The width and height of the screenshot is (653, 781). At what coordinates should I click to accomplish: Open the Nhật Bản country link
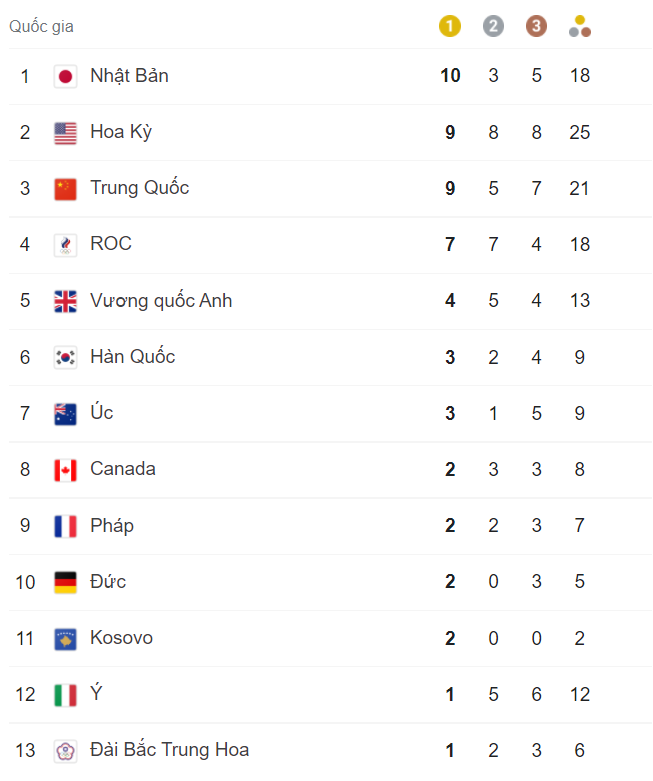(129, 76)
